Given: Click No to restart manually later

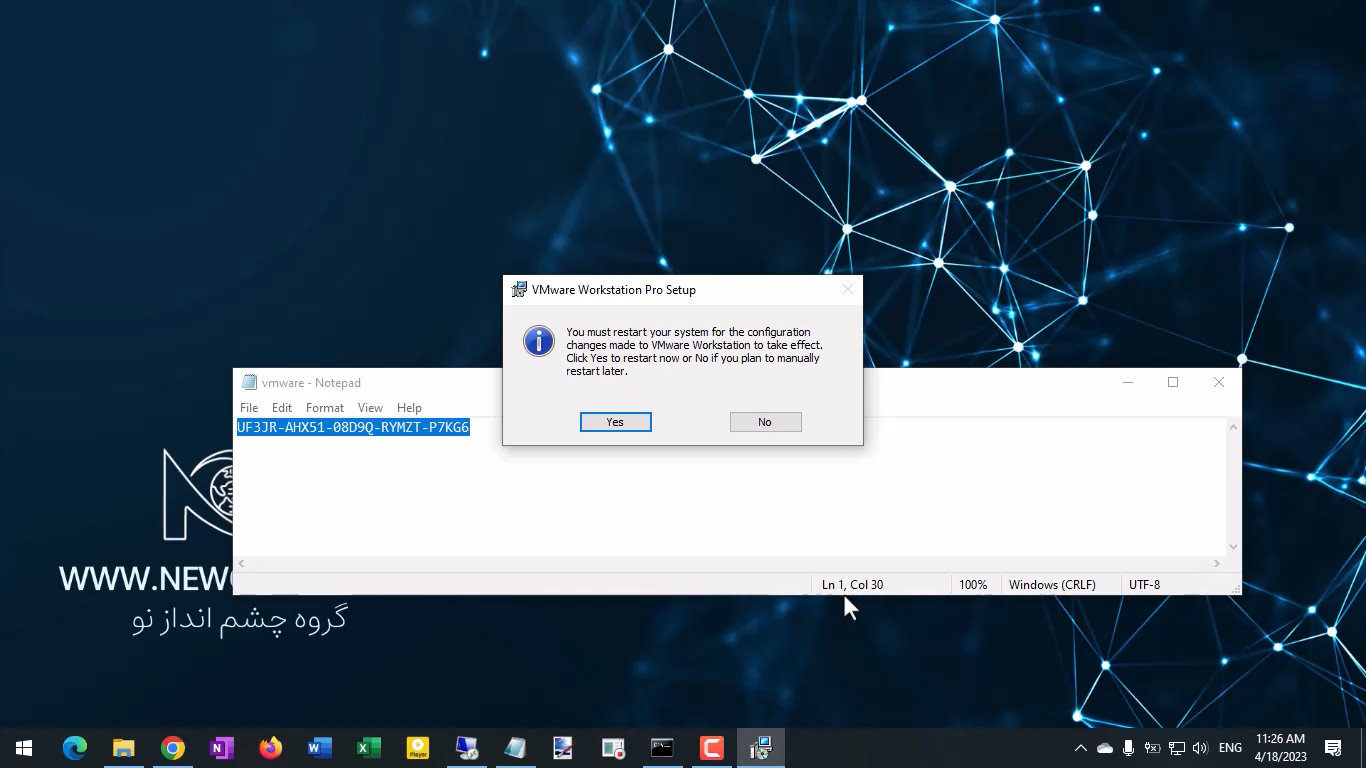Looking at the screenshot, I should [765, 422].
